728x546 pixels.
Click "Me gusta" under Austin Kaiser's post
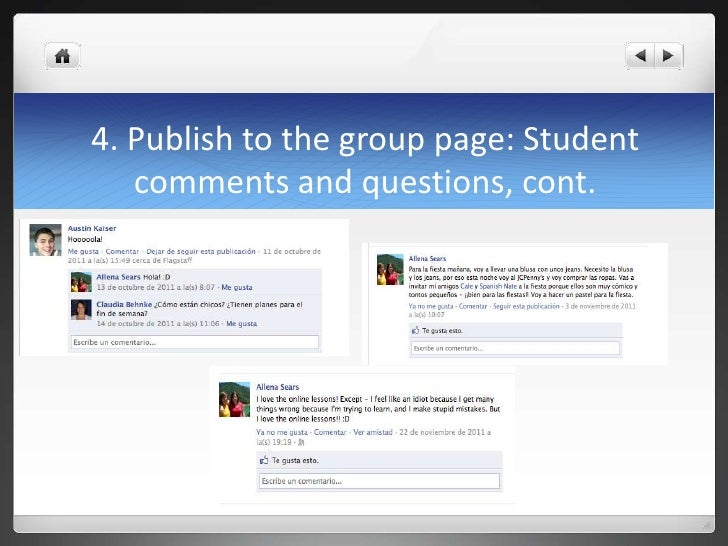(x=81, y=252)
